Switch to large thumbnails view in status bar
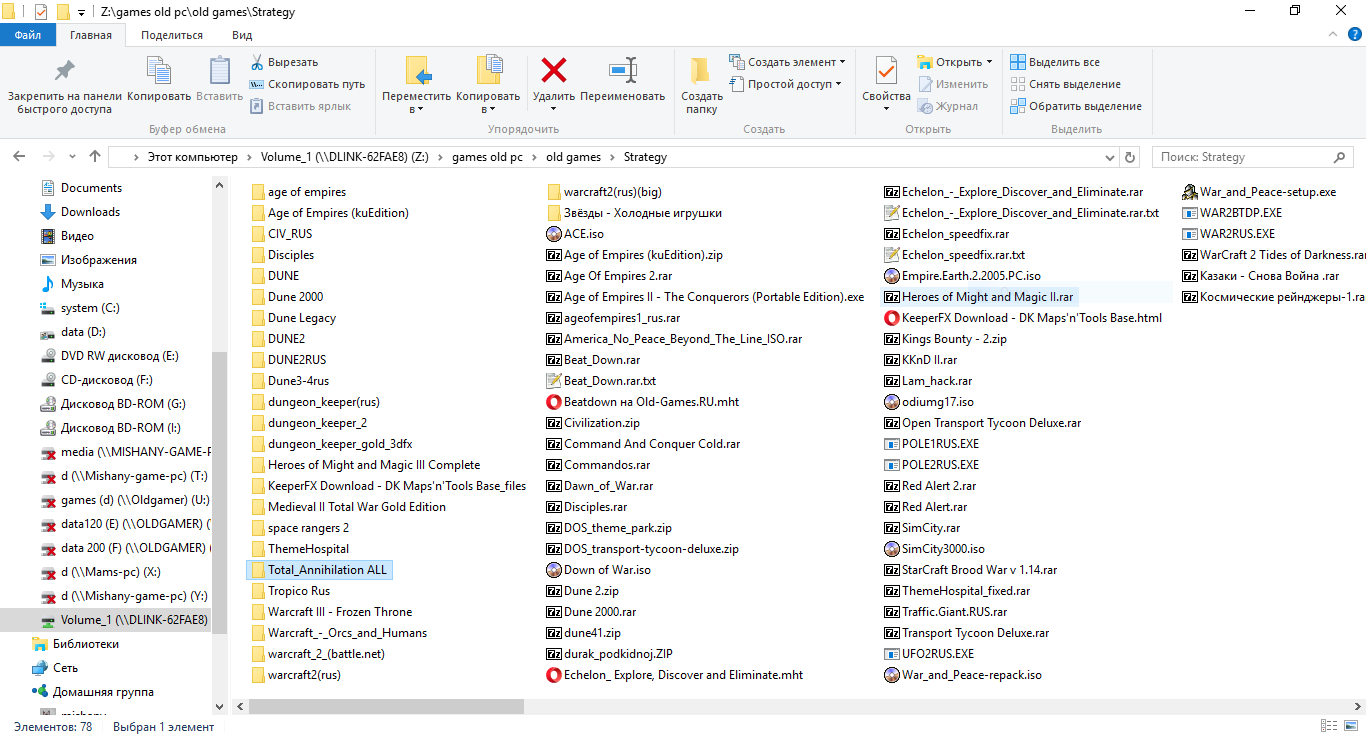 click(x=1349, y=727)
